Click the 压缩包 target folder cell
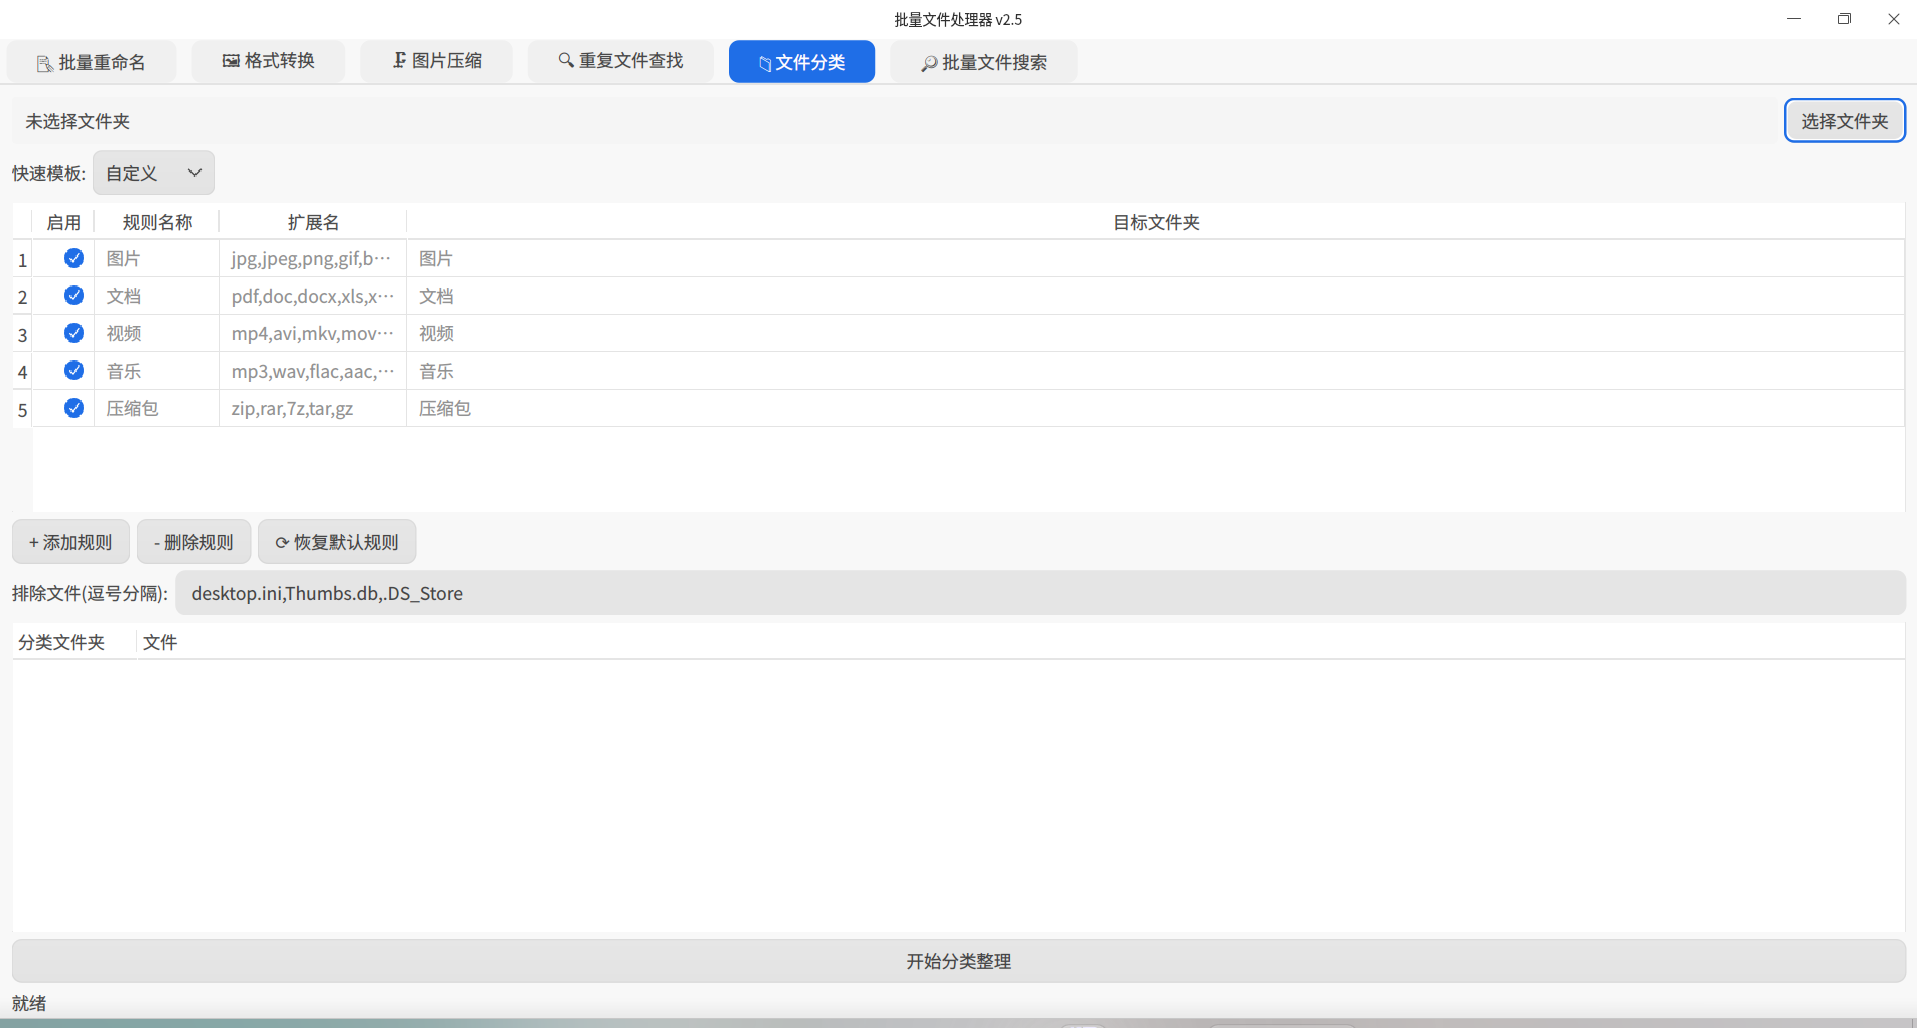 tap(1155, 408)
